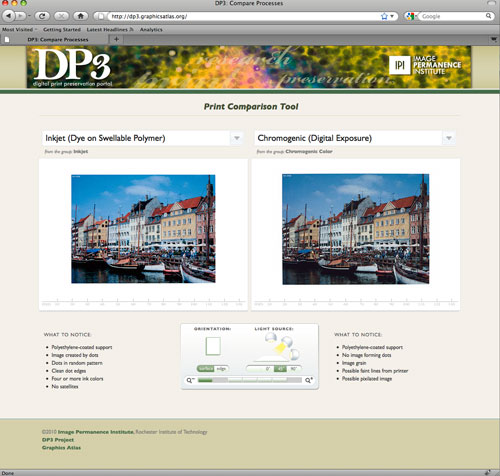Click the Stop loading X button

pos(61,16)
